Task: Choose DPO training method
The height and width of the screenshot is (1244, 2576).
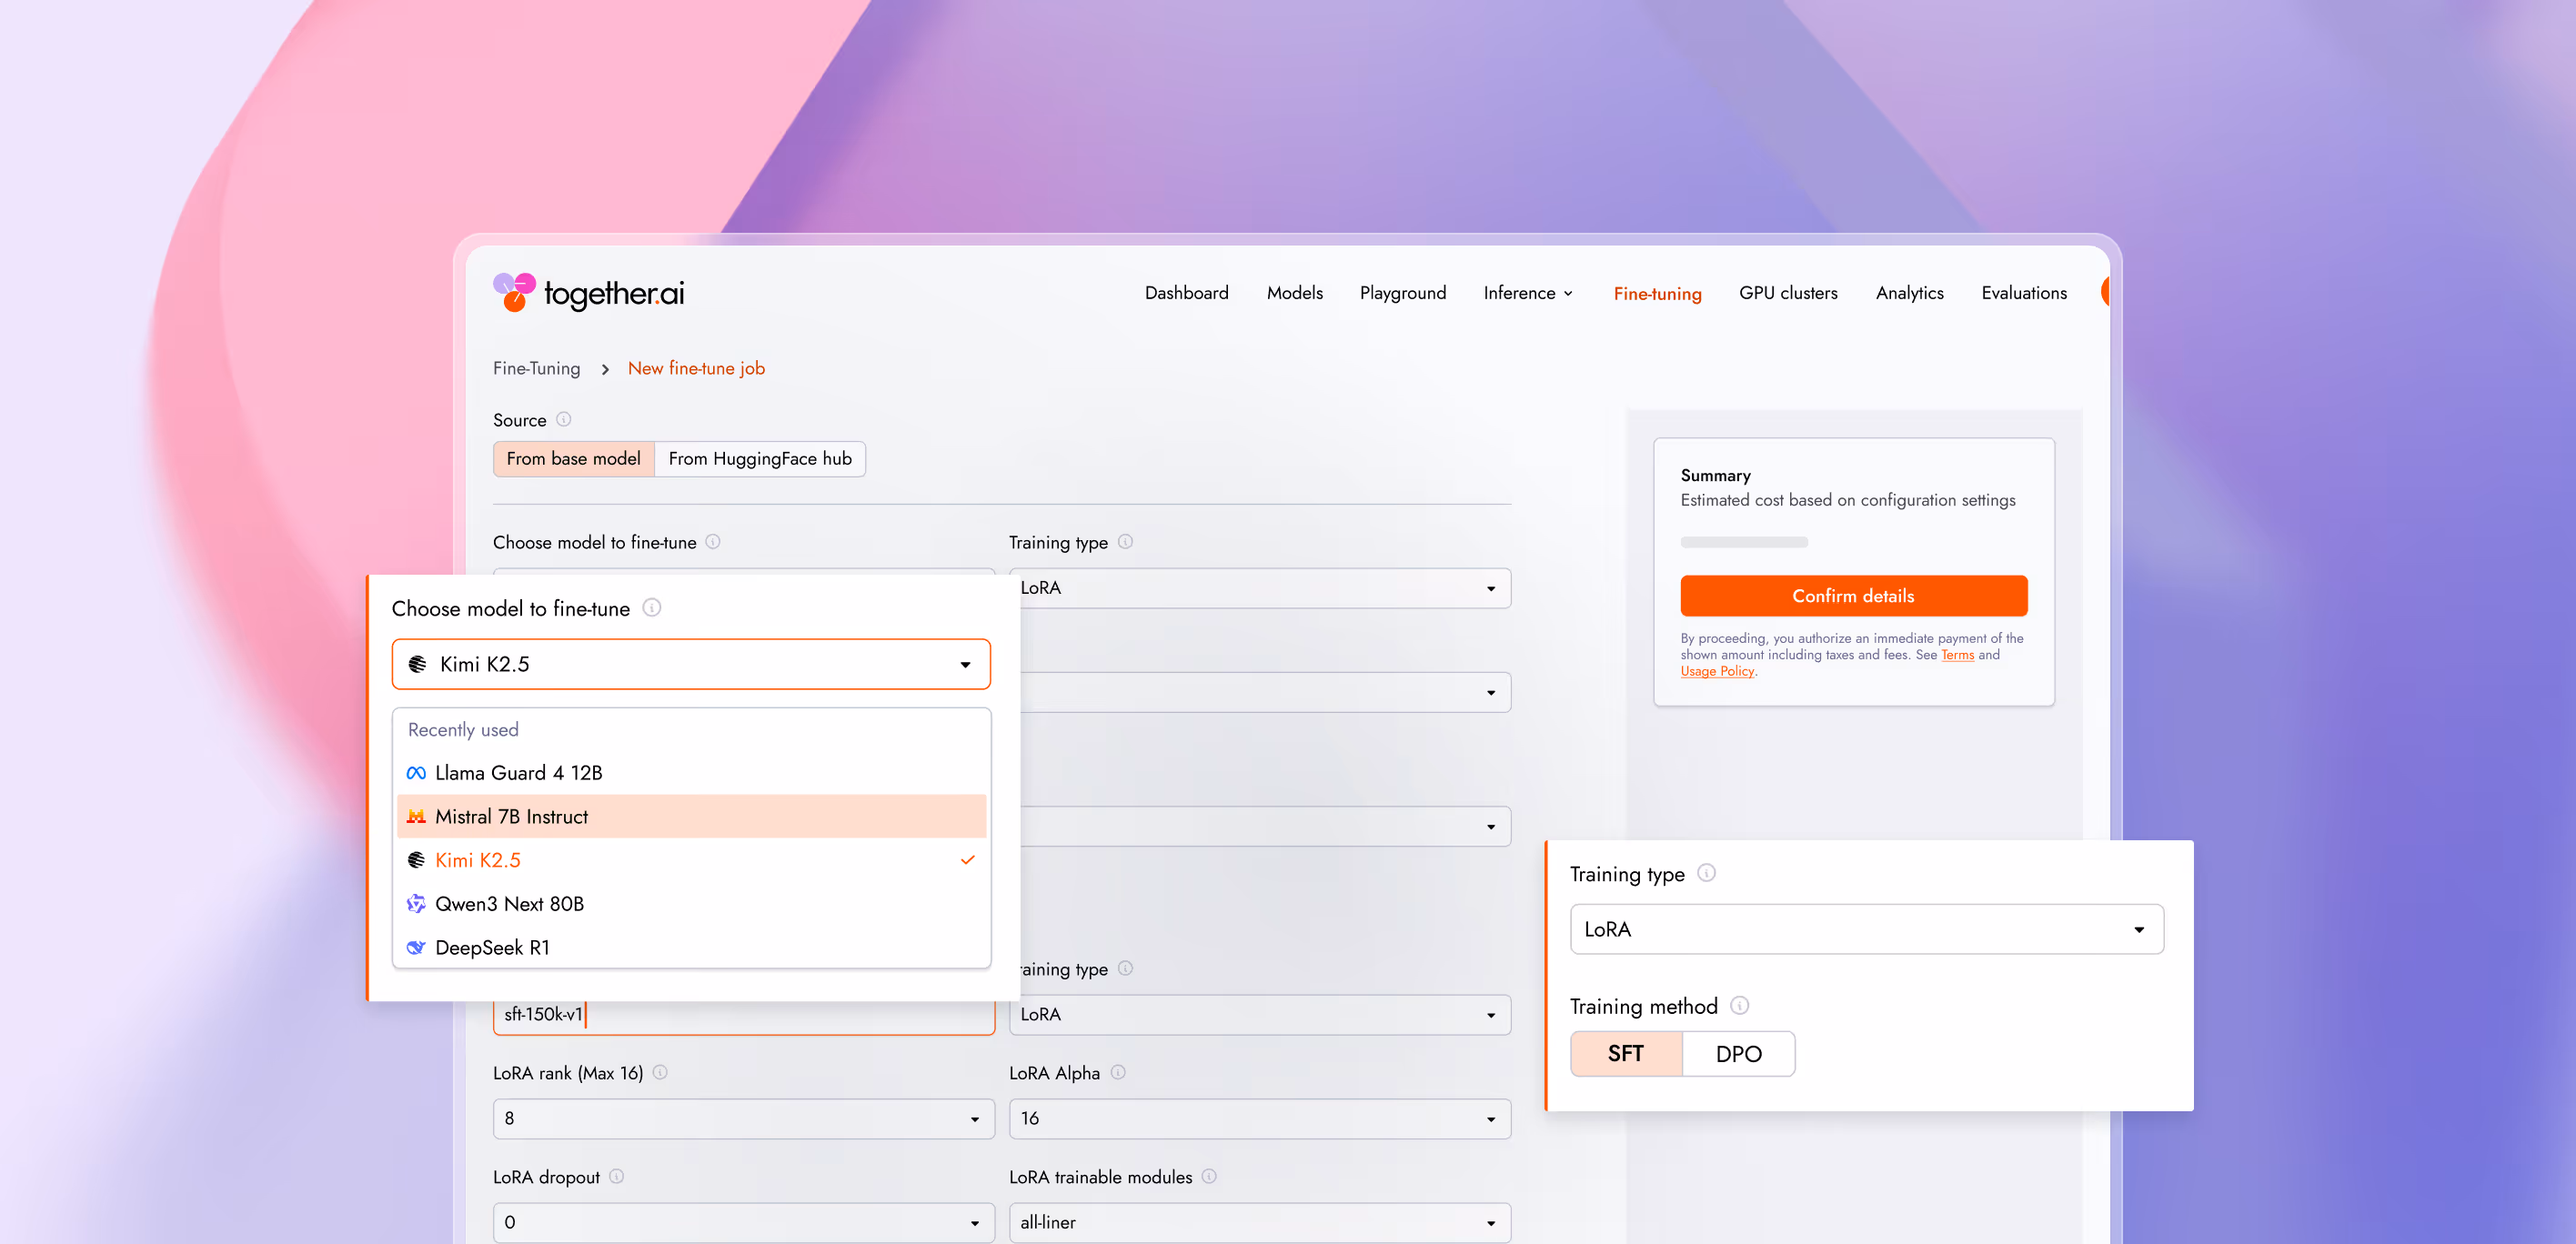Action: point(1738,1054)
